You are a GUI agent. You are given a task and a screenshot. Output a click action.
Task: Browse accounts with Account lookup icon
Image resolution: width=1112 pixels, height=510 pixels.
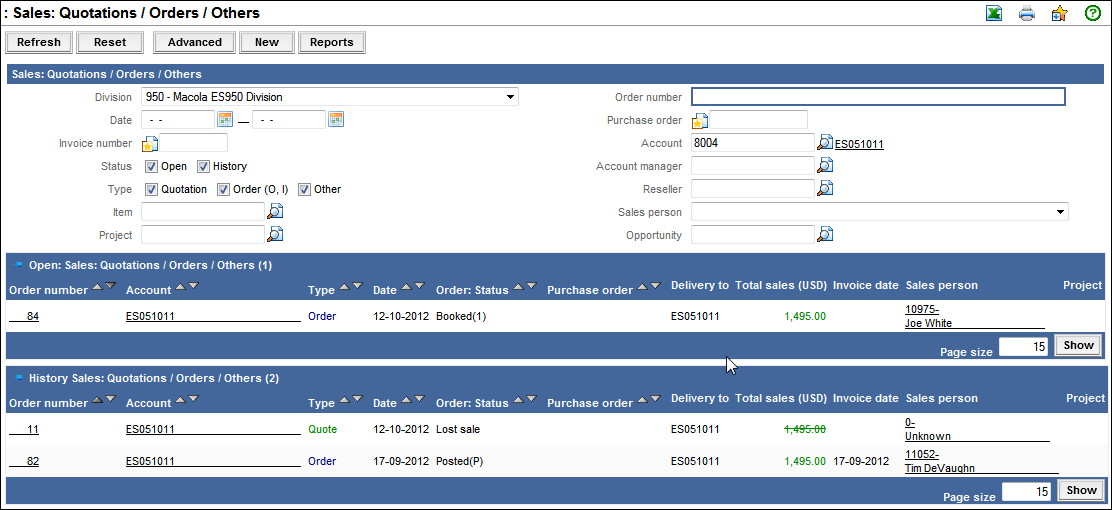[x=825, y=143]
